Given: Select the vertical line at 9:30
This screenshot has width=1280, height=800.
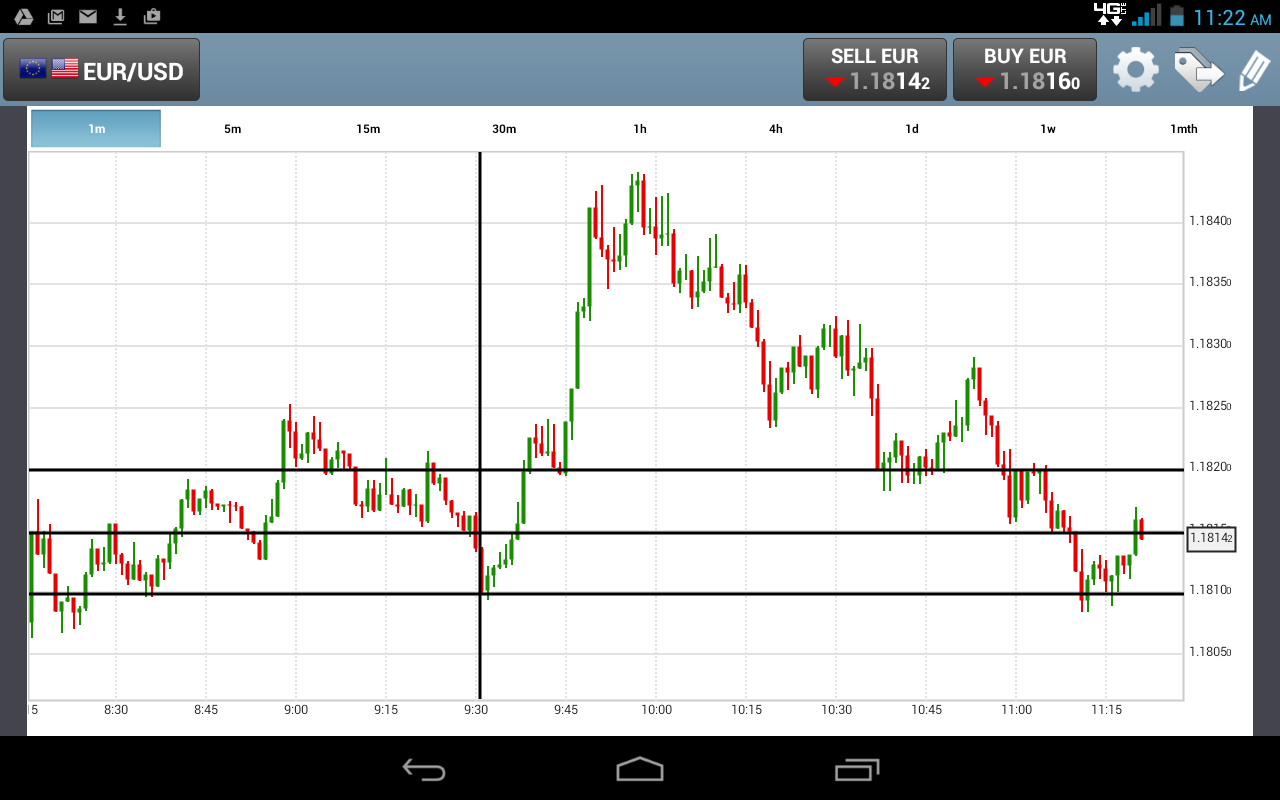Looking at the screenshot, I should [x=480, y=425].
